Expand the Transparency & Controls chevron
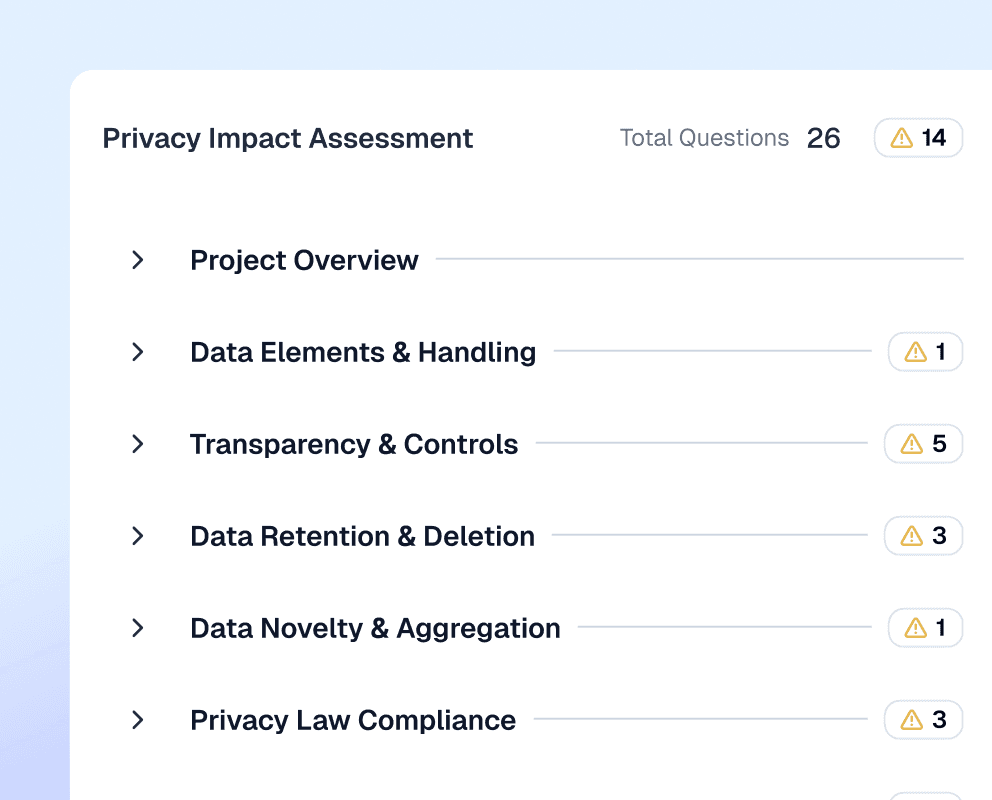The width and height of the screenshot is (992, 800). point(138,444)
